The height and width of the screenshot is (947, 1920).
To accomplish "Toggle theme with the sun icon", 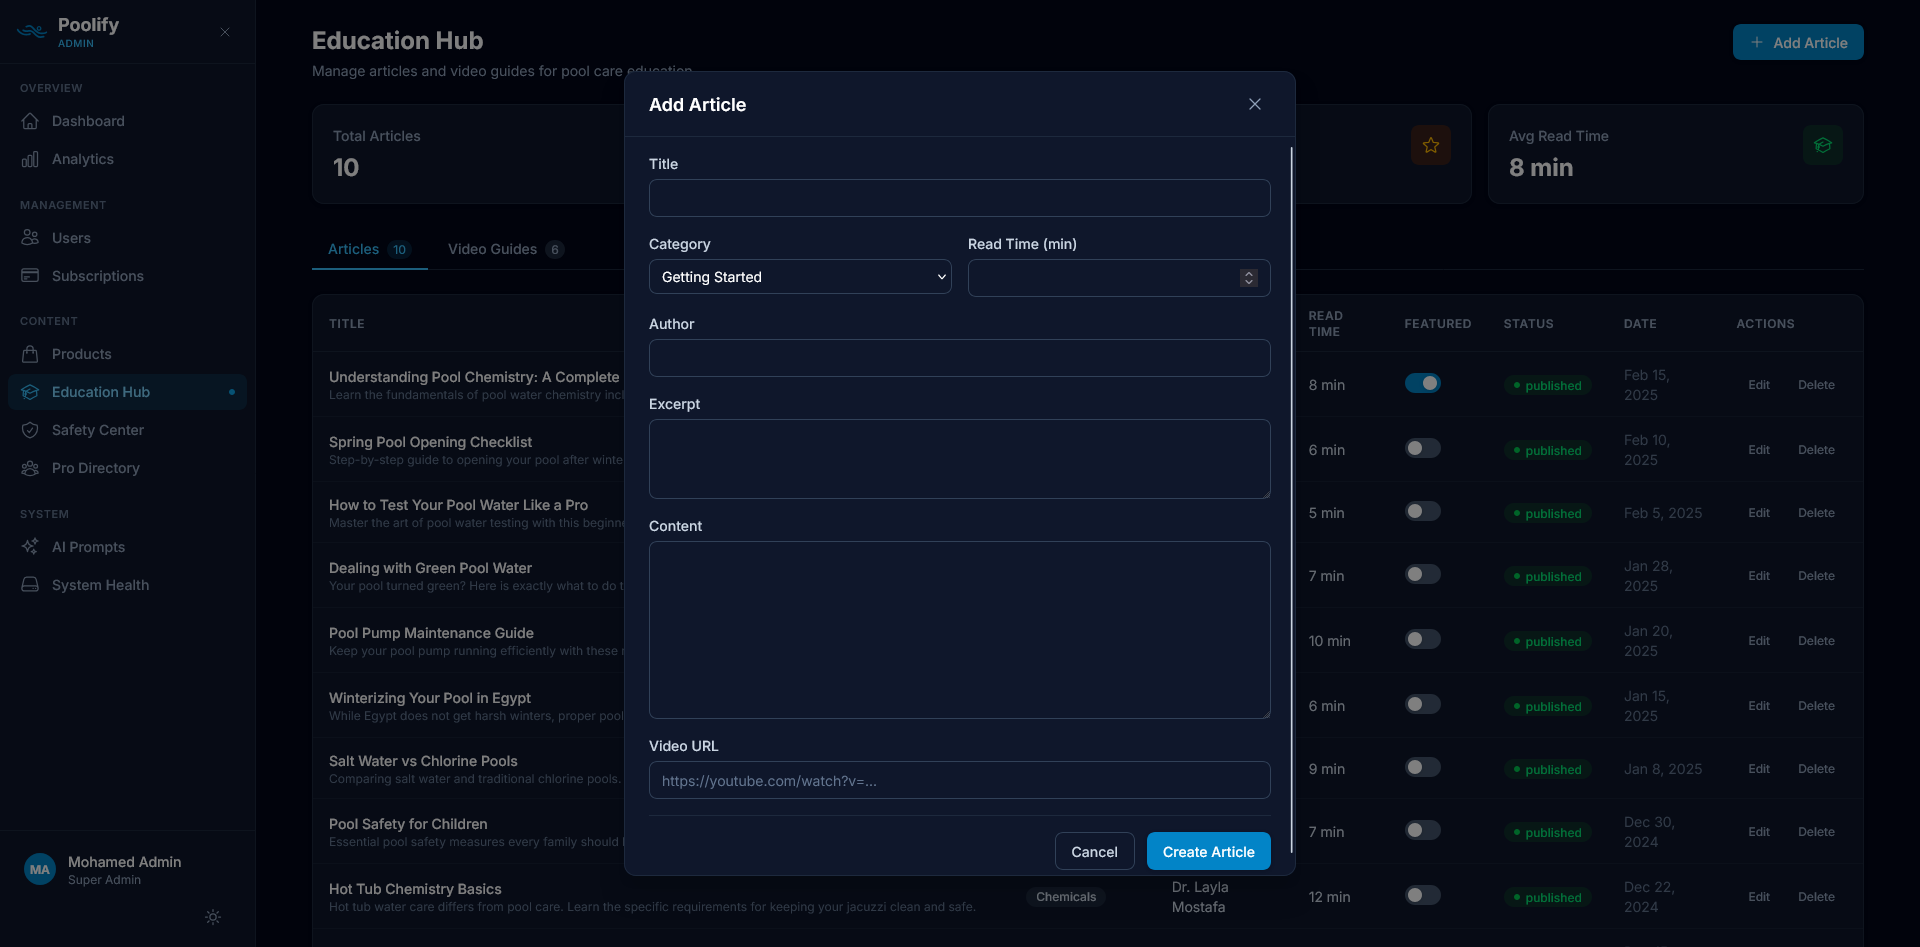I will point(213,917).
